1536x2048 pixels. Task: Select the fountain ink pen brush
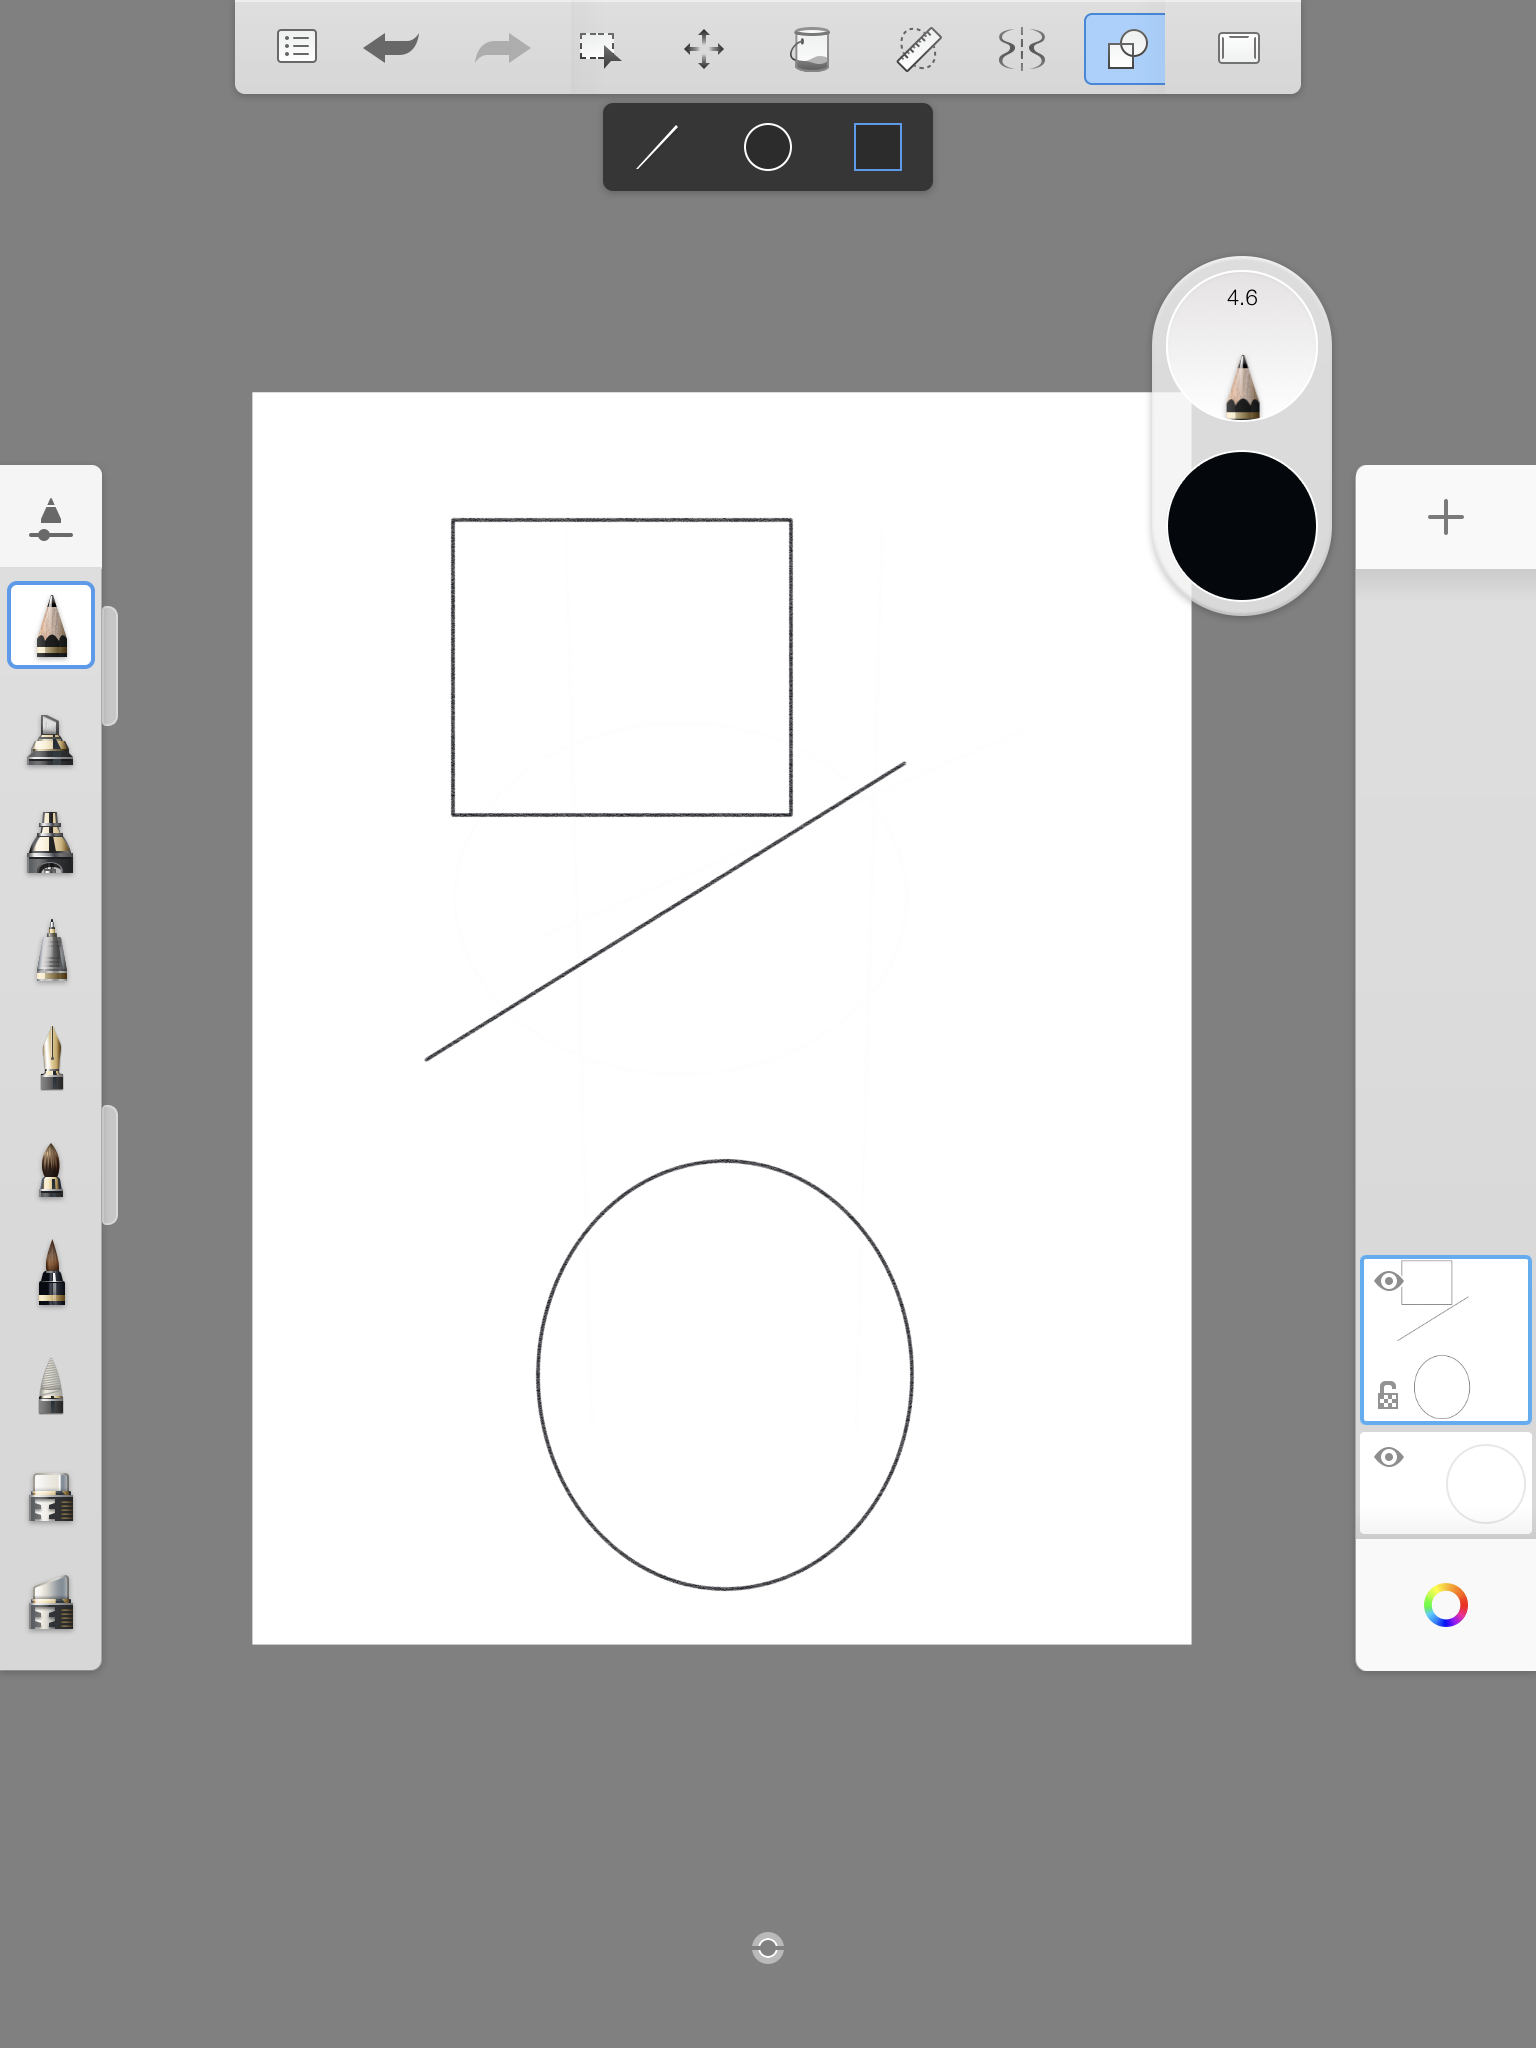[51, 1058]
